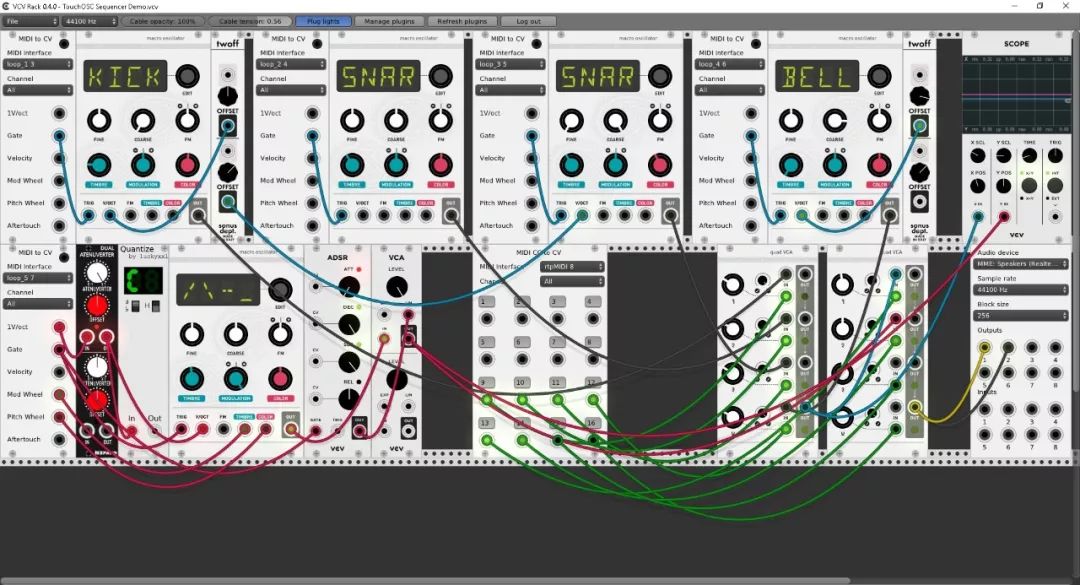Toggle Quantize H switch
The width and height of the screenshot is (1080, 585).
(156, 306)
